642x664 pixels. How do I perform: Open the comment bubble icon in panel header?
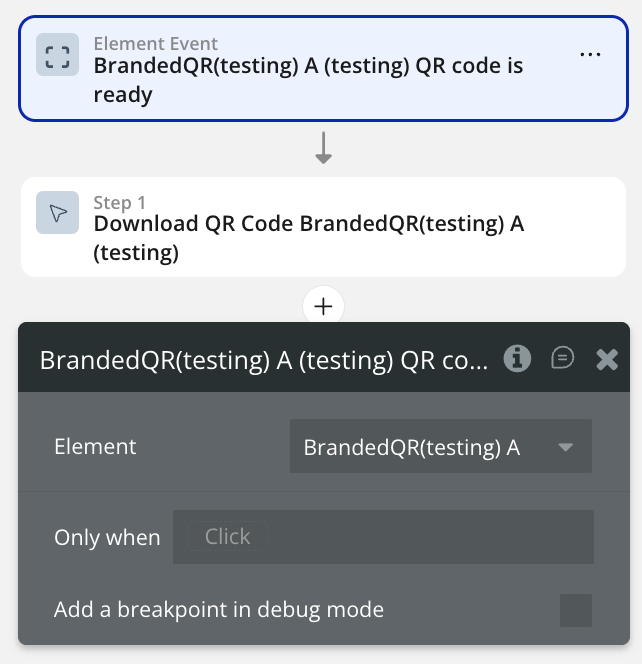[x=563, y=359]
